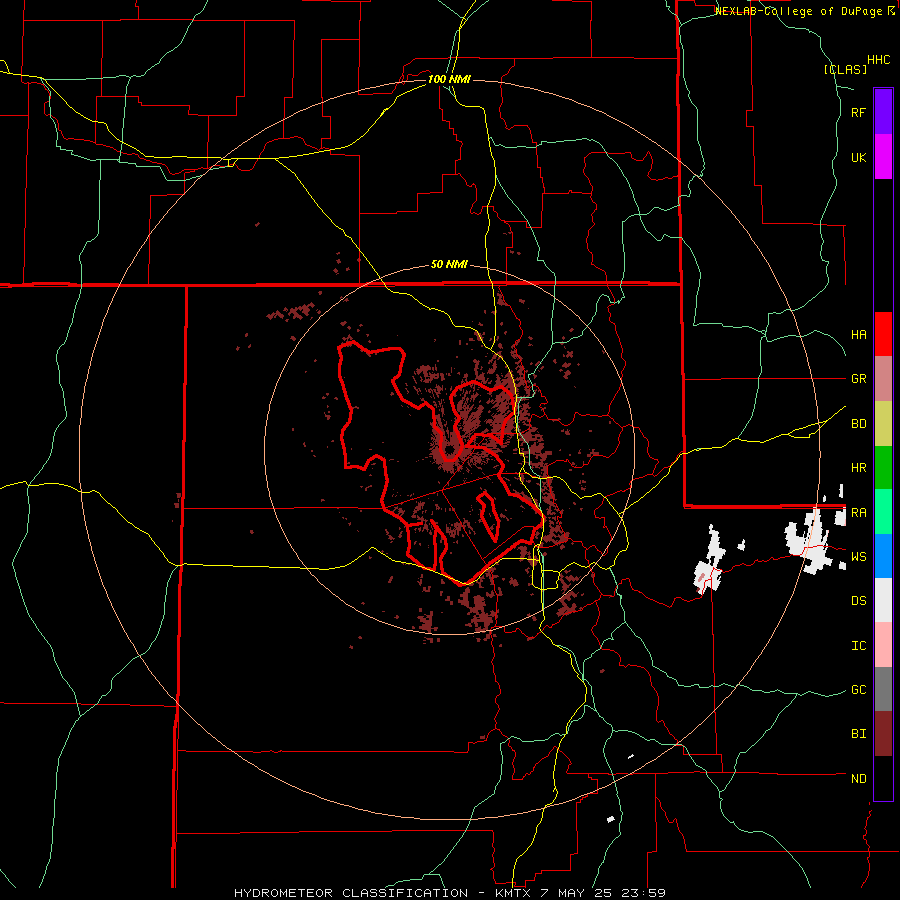This screenshot has width=900, height=900.
Task: Click the "100 NMI" range ring label
Action: pyautogui.click(x=449, y=79)
